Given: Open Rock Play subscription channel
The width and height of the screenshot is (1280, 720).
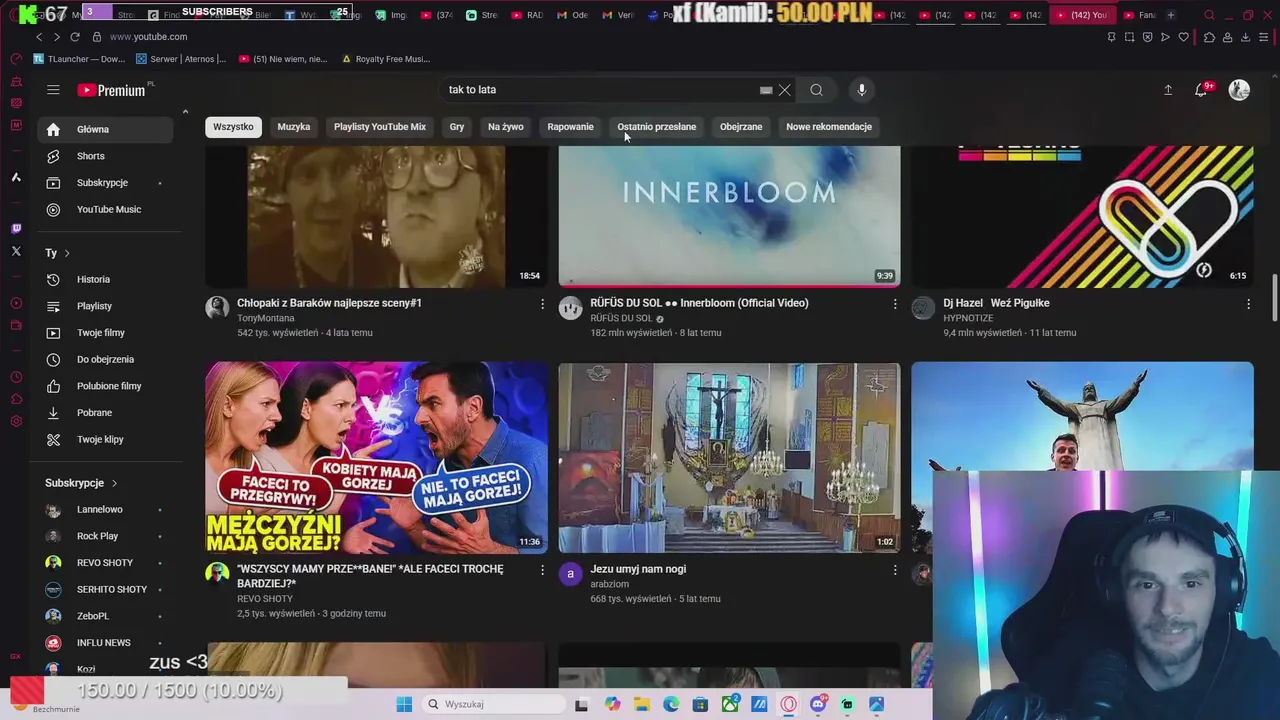Looking at the screenshot, I should (107, 536).
